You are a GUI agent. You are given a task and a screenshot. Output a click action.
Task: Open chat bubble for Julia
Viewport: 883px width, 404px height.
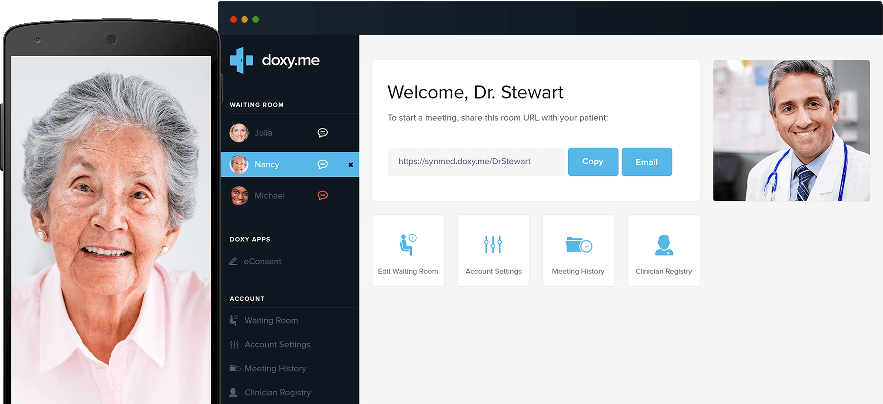[323, 133]
